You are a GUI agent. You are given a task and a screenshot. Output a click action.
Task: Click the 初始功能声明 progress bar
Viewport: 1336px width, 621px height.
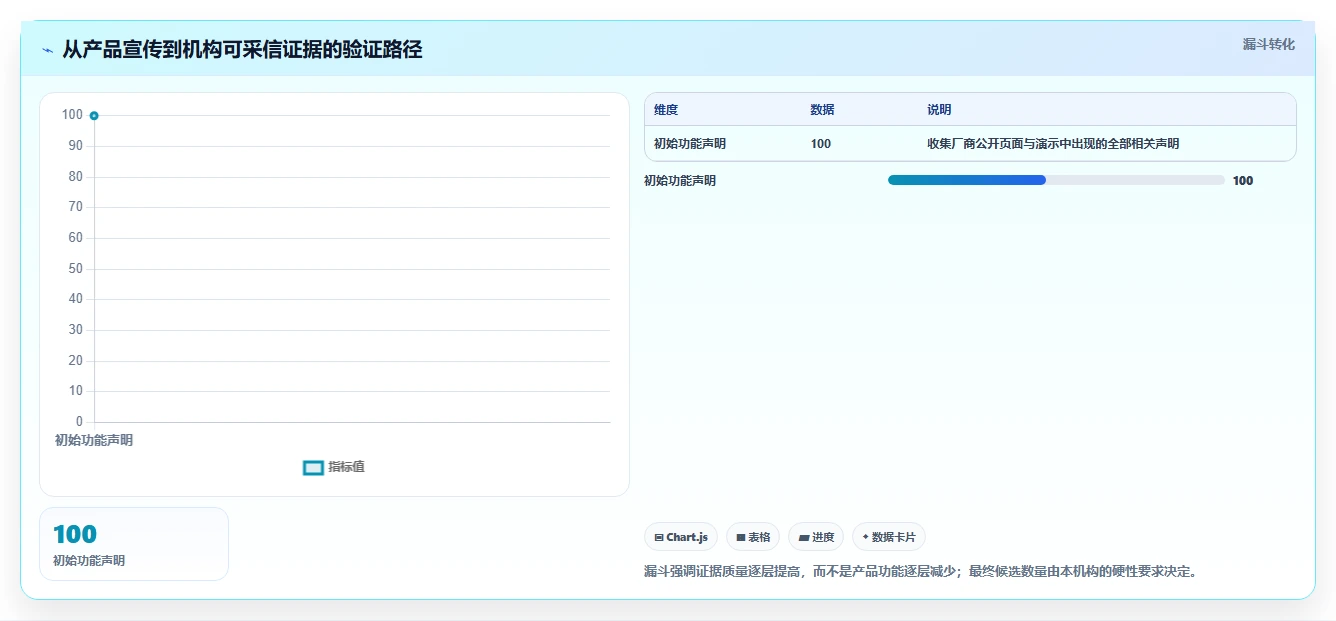(x=1056, y=180)
